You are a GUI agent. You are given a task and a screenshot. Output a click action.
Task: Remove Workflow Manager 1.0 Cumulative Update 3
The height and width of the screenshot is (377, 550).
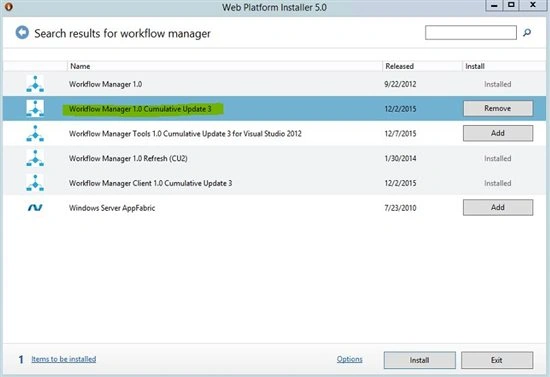[x=498, y=108]
